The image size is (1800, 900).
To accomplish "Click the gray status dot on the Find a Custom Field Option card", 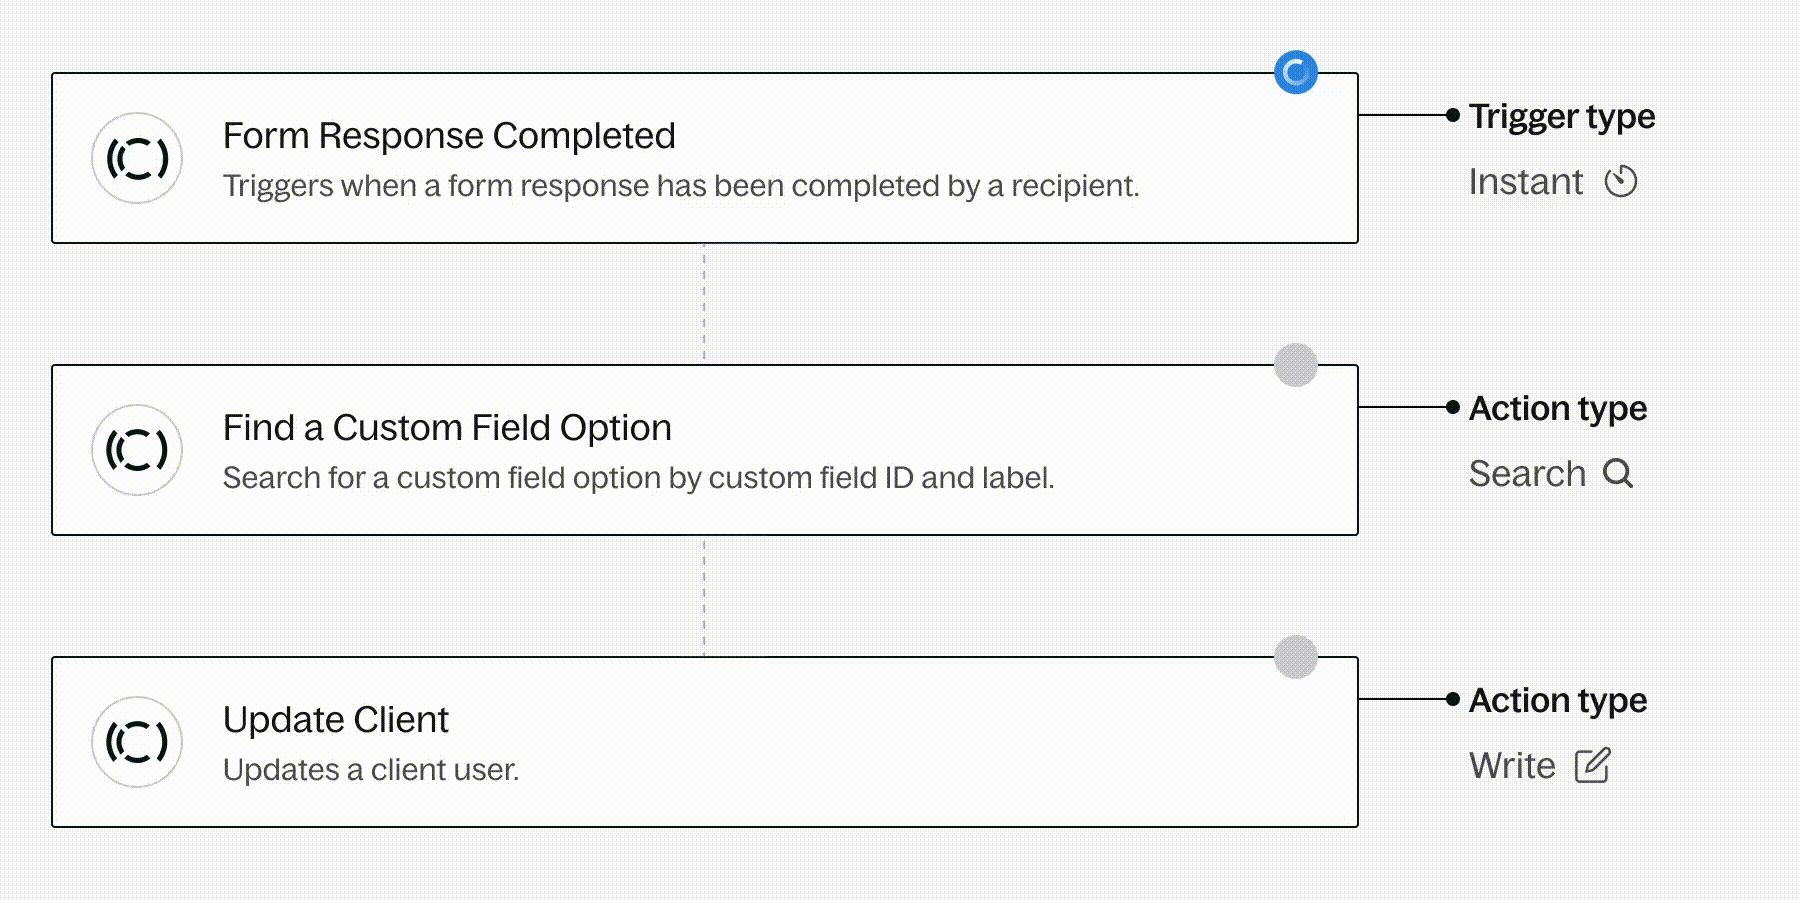I will tap(1296, 365).
